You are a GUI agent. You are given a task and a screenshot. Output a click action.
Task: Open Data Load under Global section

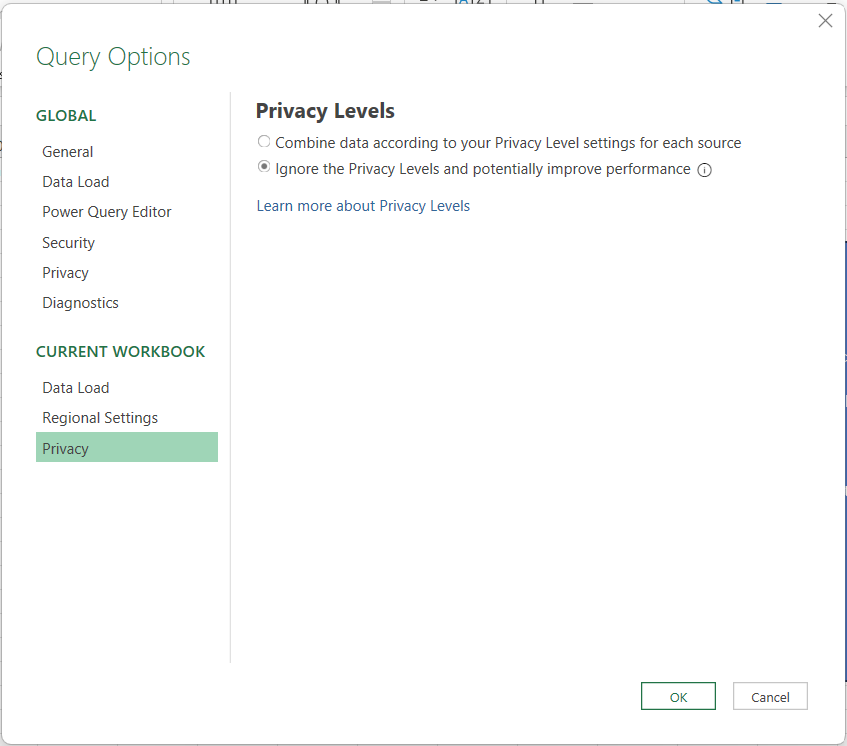[x=76, y=182]
